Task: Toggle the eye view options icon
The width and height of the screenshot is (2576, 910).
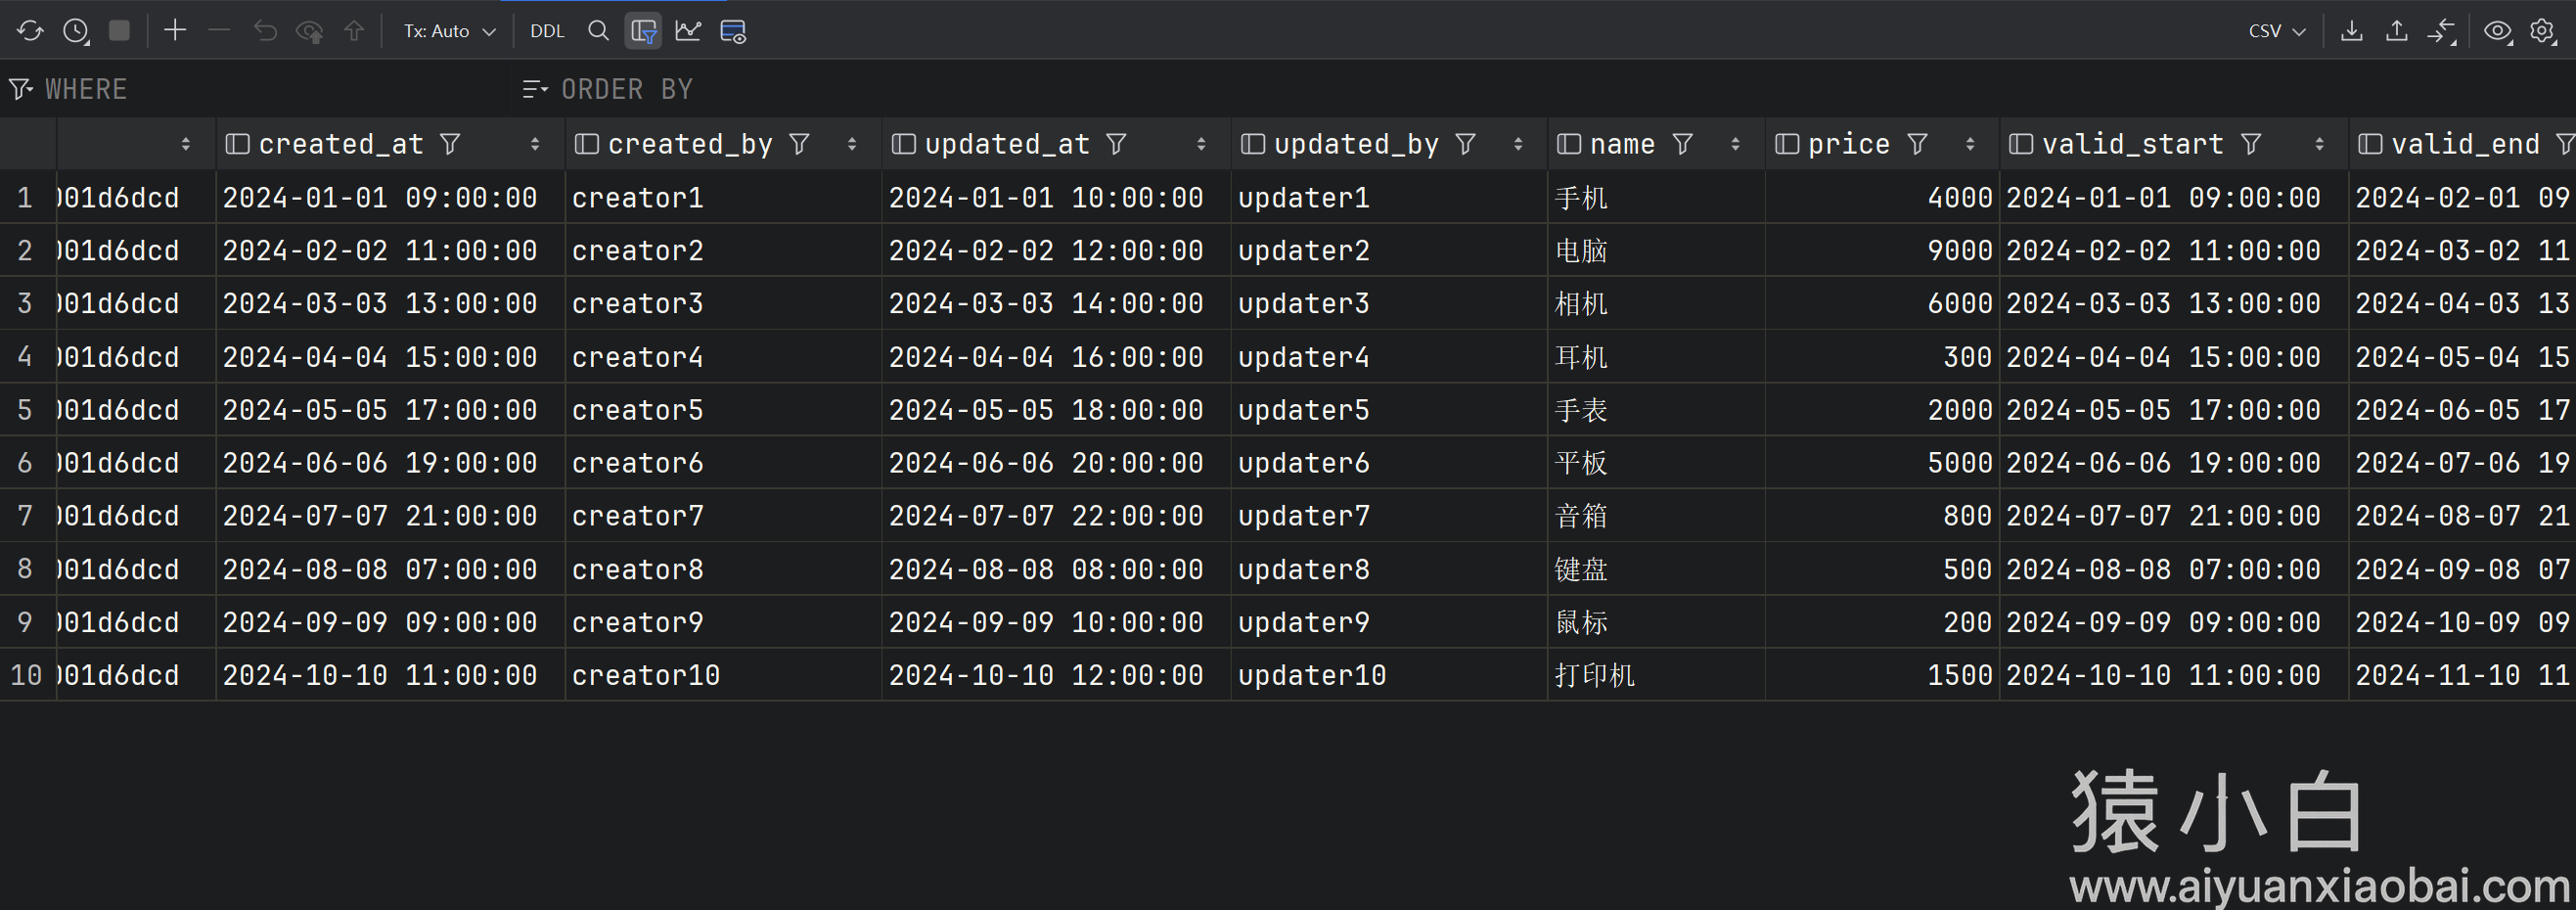Action: [2497, 31]
